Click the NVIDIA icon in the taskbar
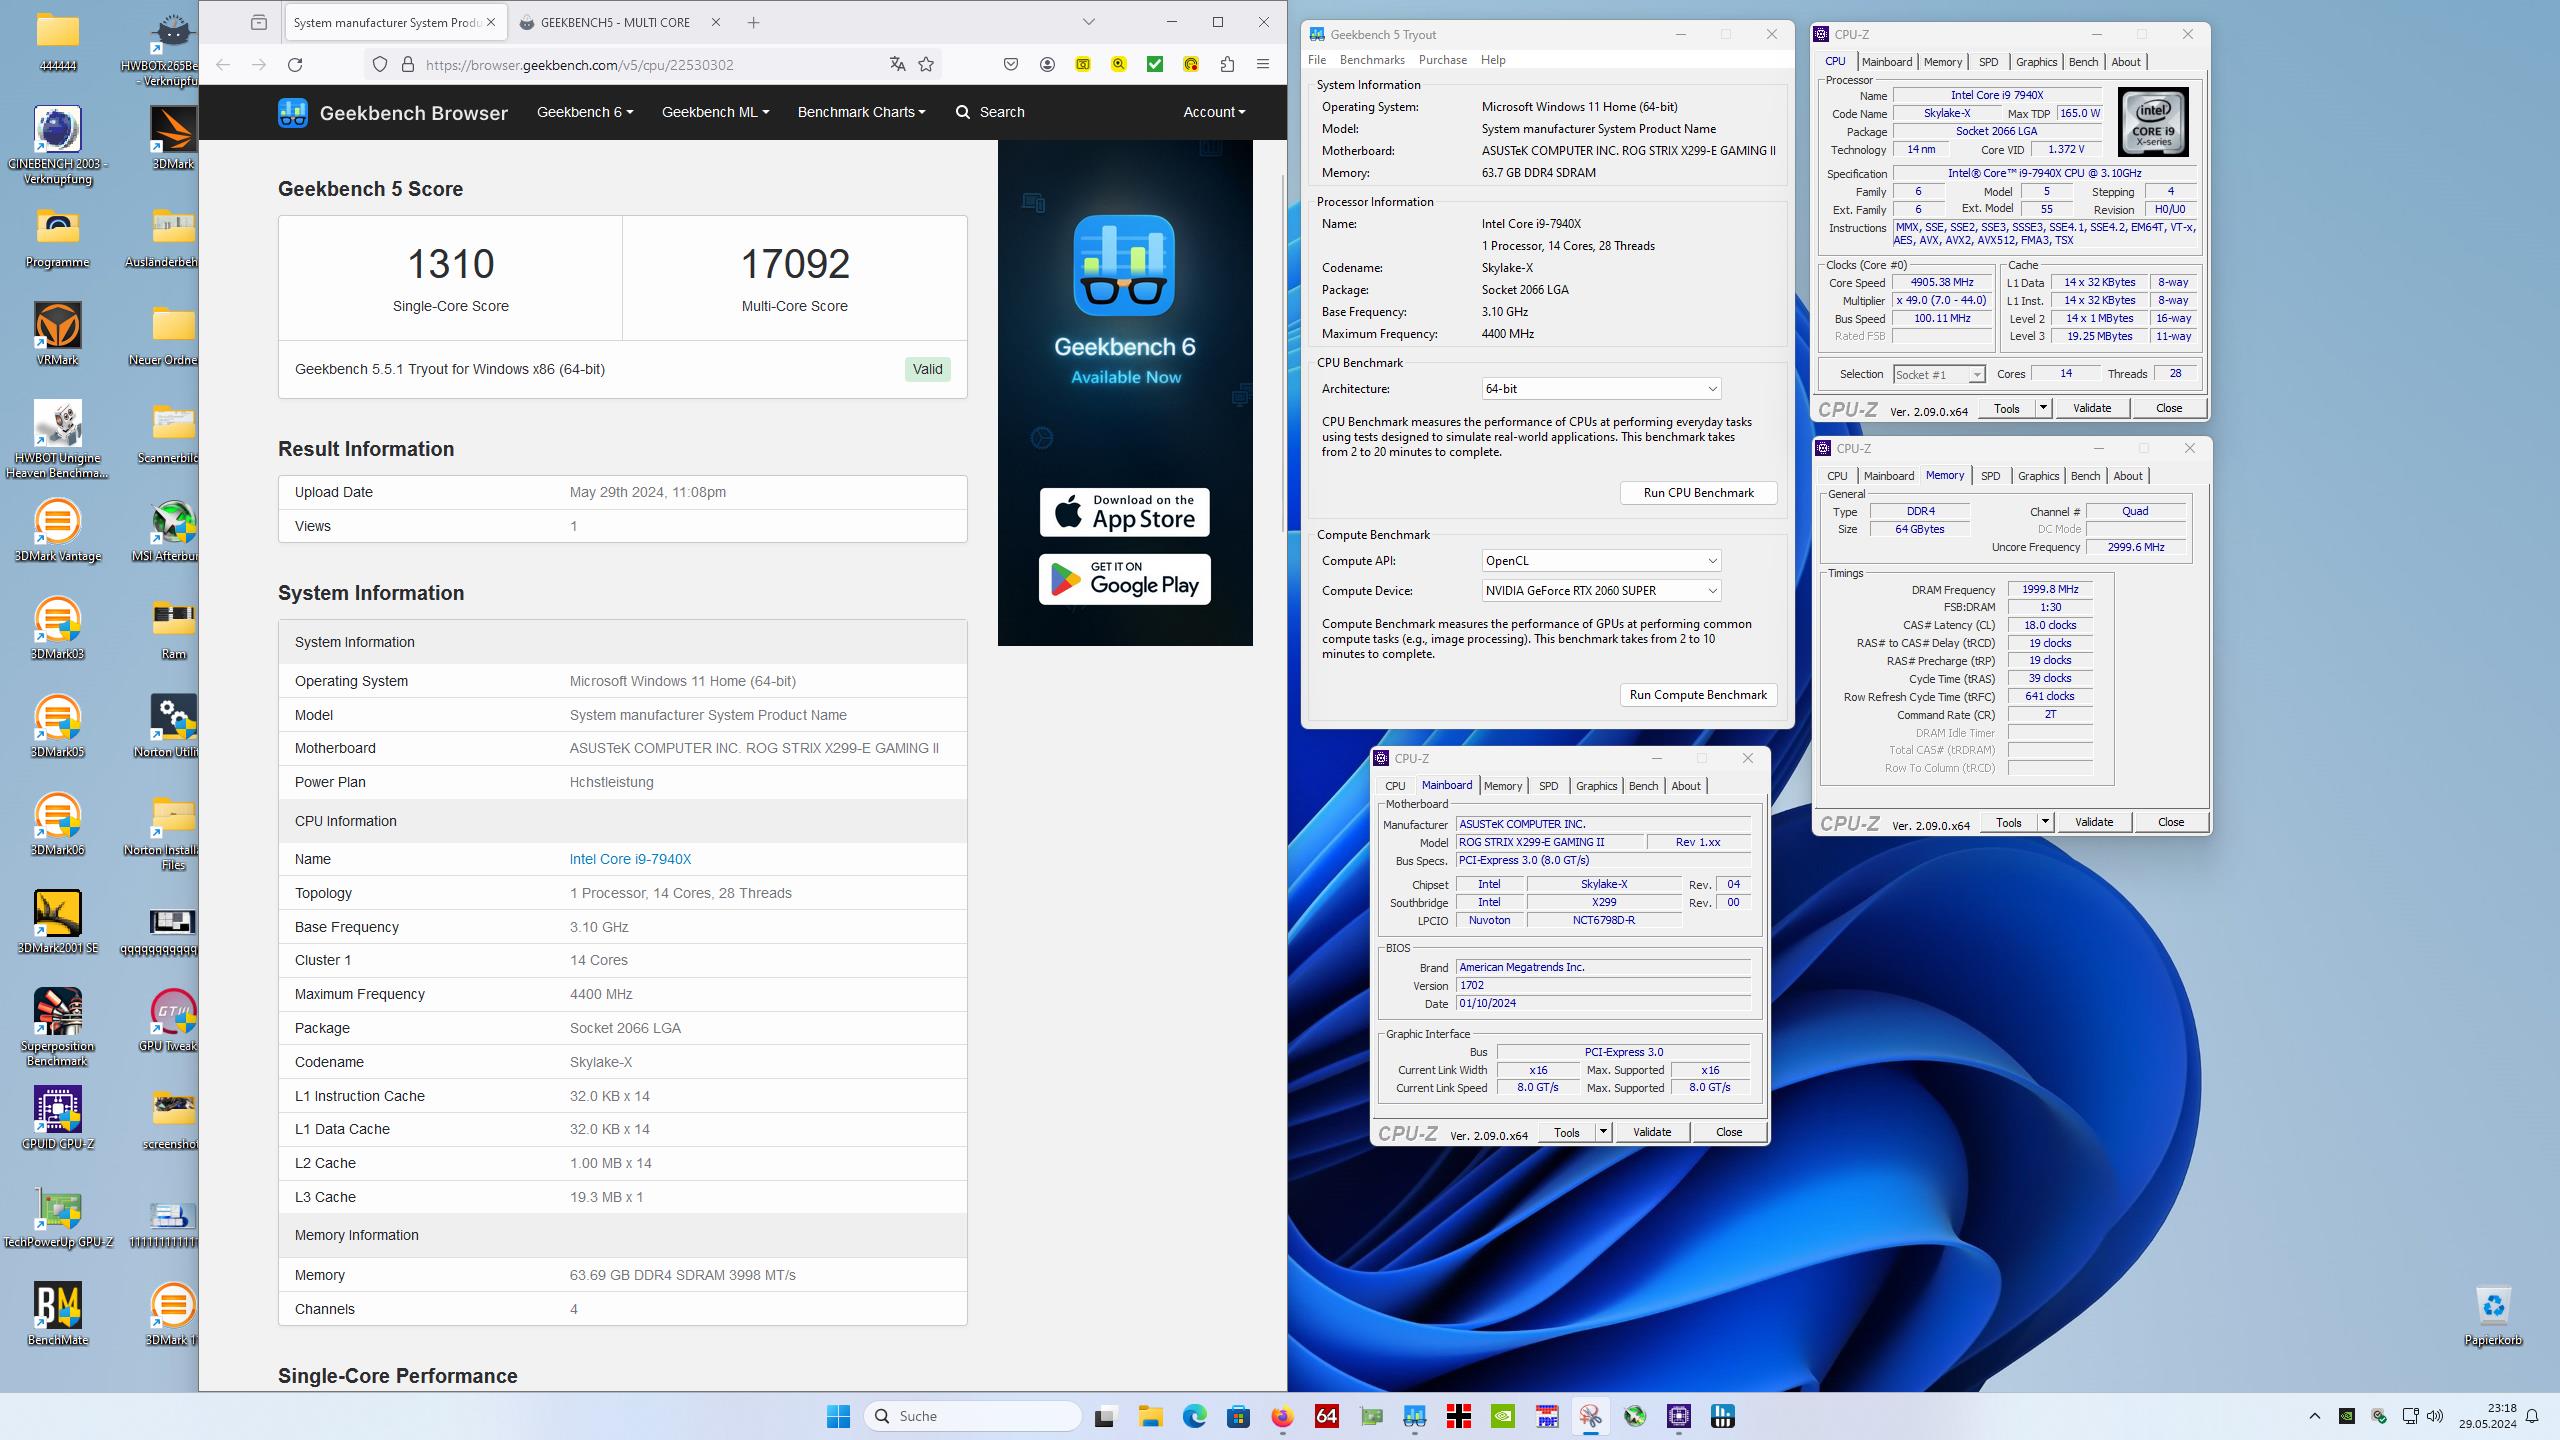 click(1503, 1416)
